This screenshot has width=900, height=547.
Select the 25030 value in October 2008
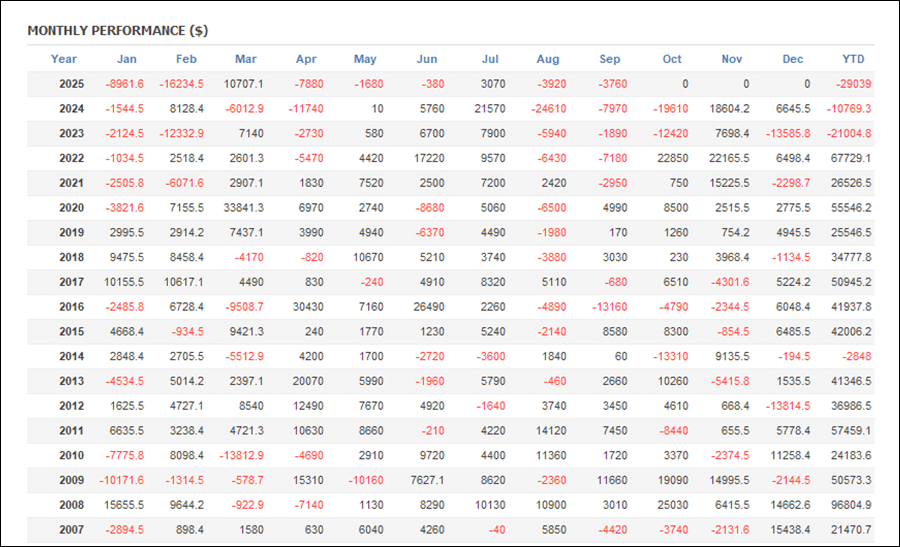[671, 505]
